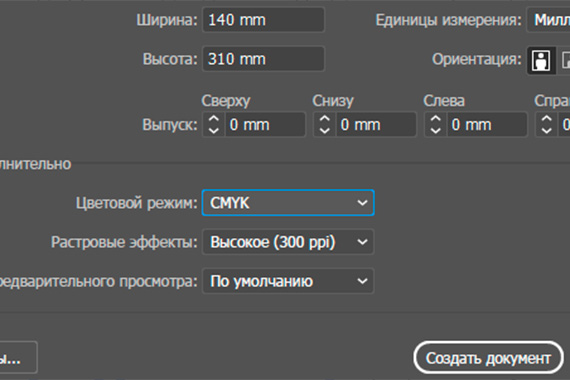570x380 pixels.
Task: Select portrait orientation icon
Action: click(541, 60)
